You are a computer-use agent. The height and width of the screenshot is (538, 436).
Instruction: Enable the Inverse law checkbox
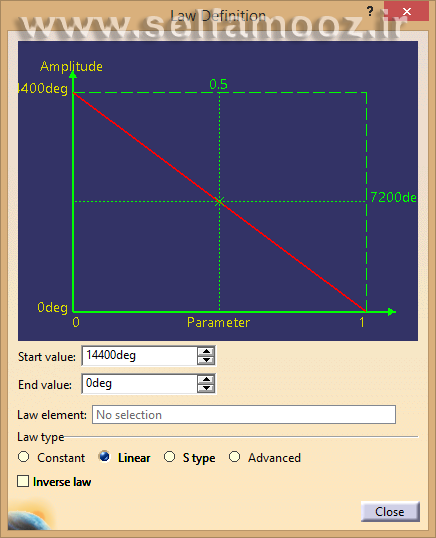pos(23,481)
